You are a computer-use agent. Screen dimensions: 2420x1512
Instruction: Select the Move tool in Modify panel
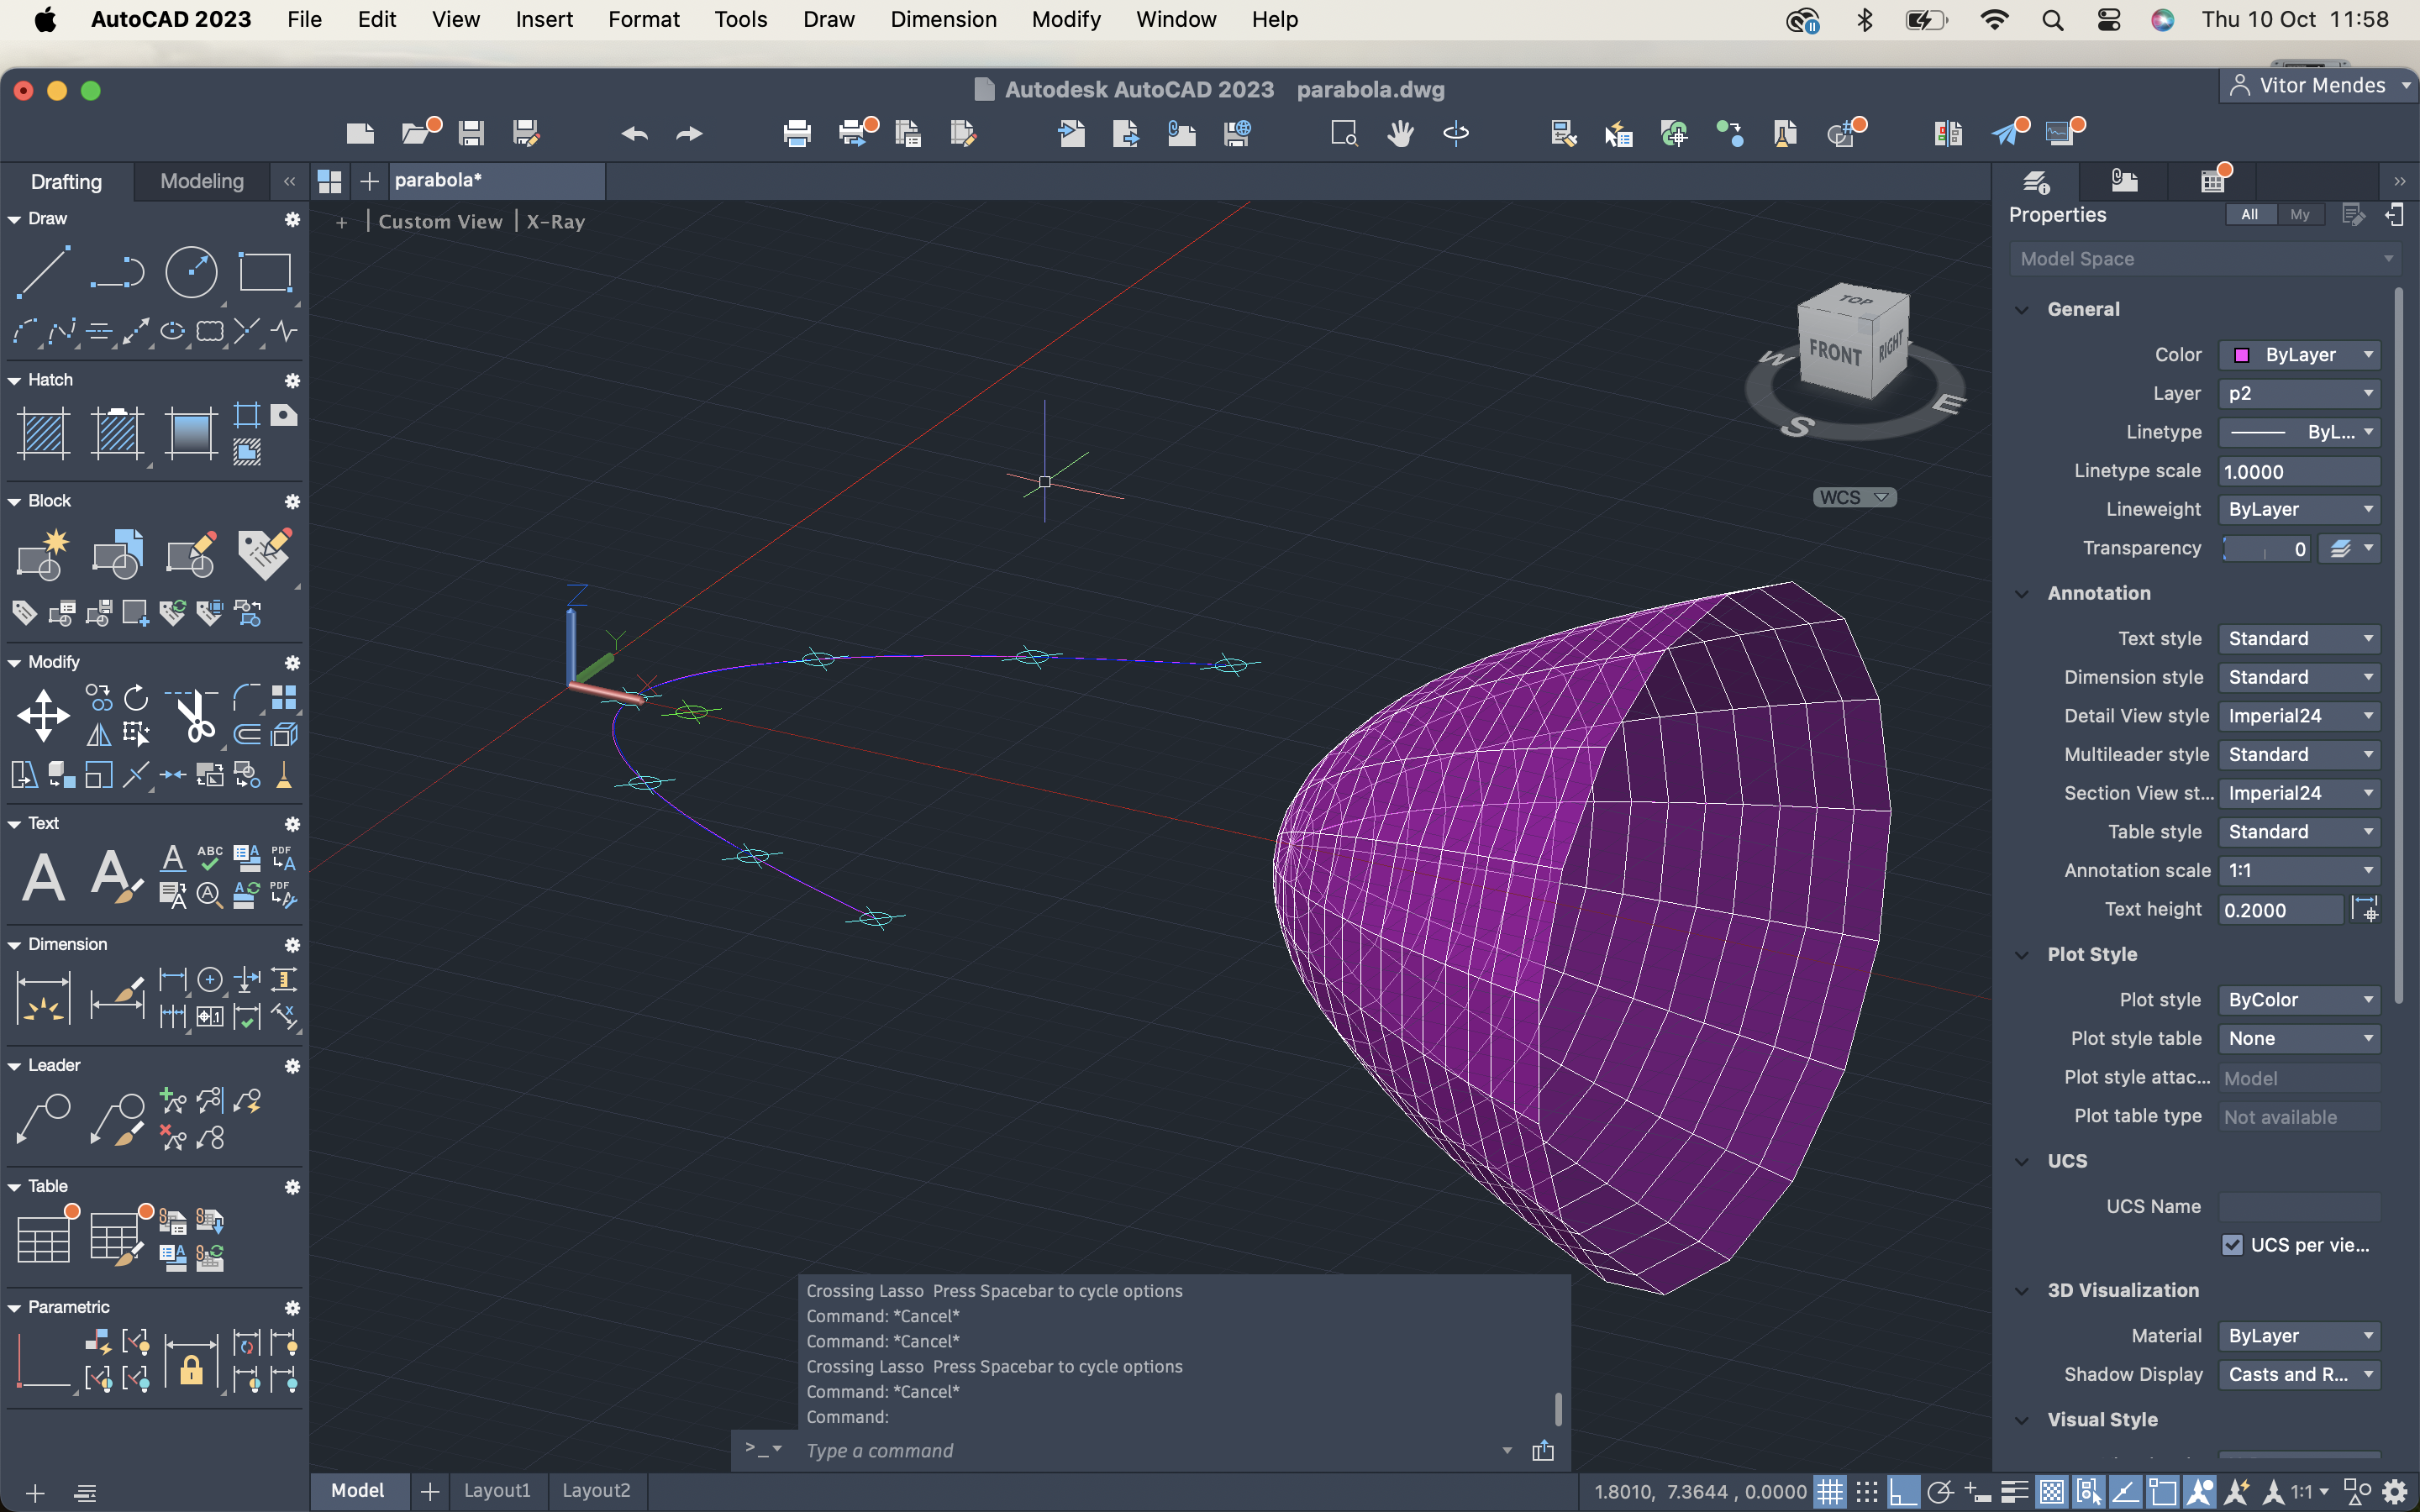pyautogui.click(x=43, y=716)
